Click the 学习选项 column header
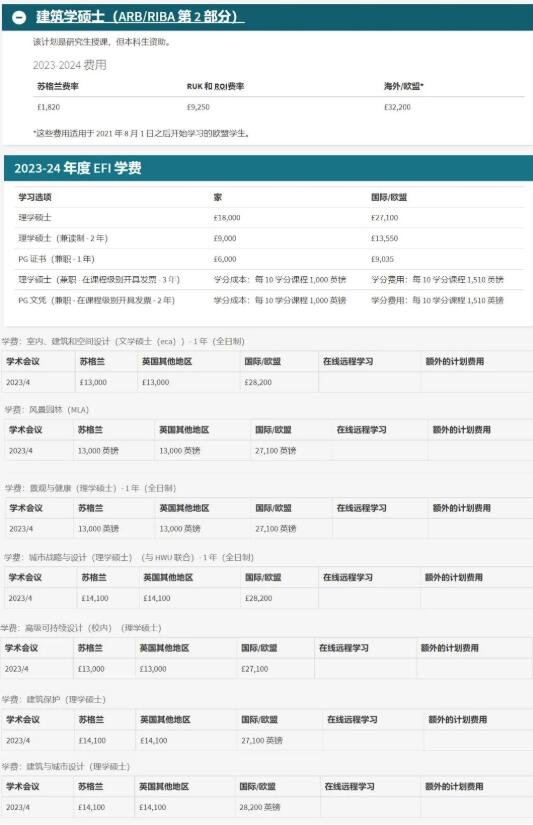Viewport: 533px width, 825px height. 35,197
